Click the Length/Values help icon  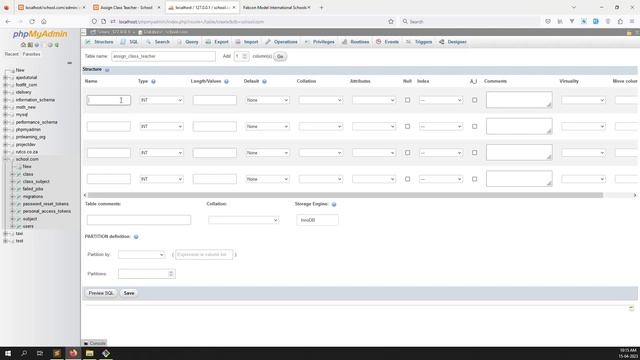tap(227, 82)
